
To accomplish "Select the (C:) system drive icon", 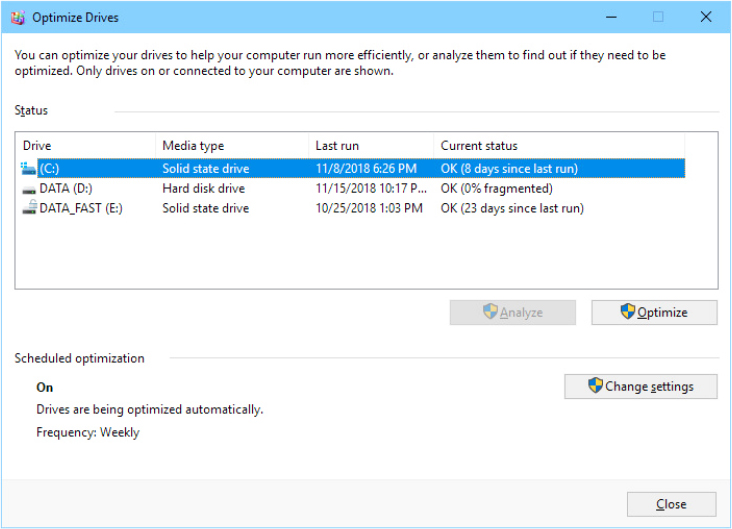I will (x=28, y=169).
